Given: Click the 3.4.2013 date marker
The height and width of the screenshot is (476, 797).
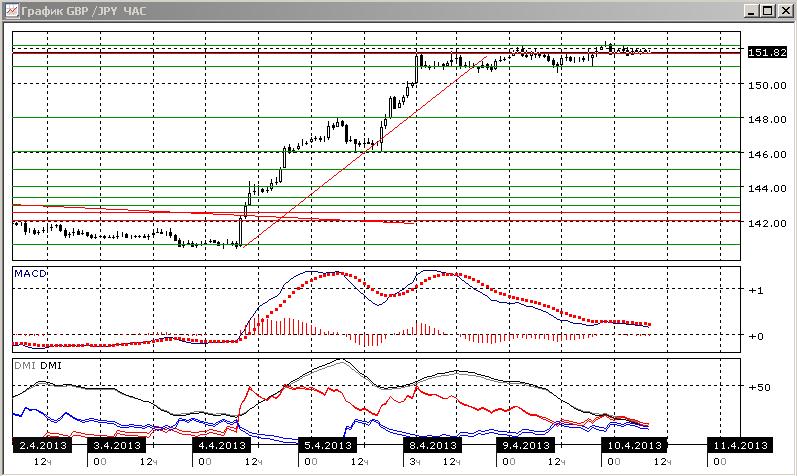Looking at the screenshot, I should (x=117, y=445).
